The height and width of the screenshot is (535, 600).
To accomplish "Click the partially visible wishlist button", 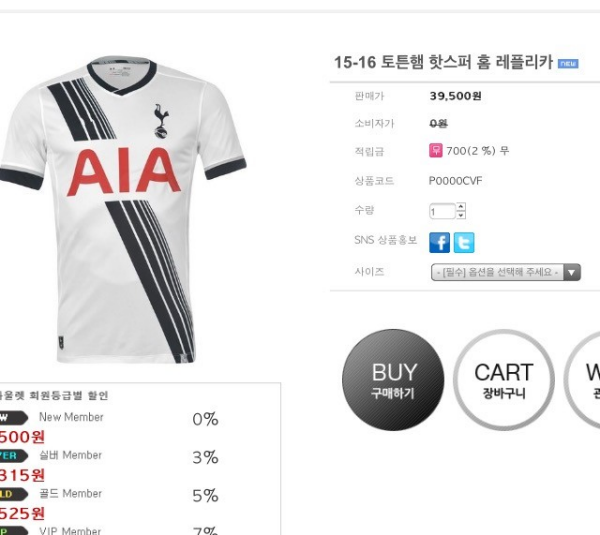I will 582,380.
